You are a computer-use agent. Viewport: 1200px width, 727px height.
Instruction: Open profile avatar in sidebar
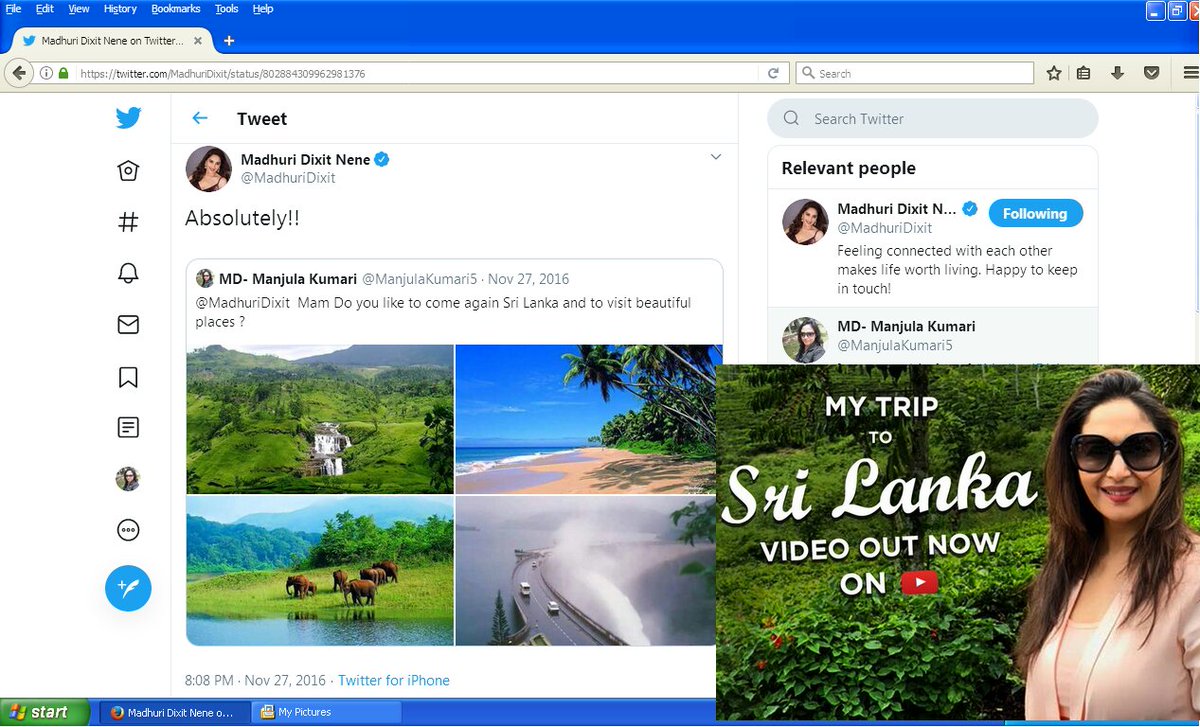coord(128,479)
